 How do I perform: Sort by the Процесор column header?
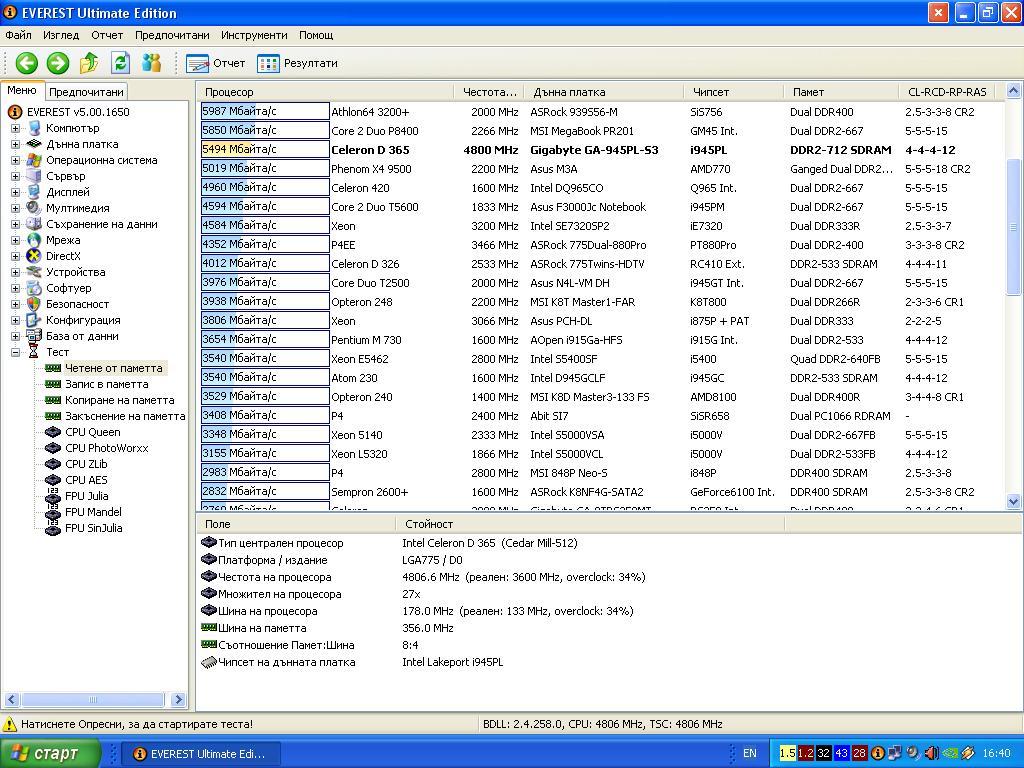(325, 92)
